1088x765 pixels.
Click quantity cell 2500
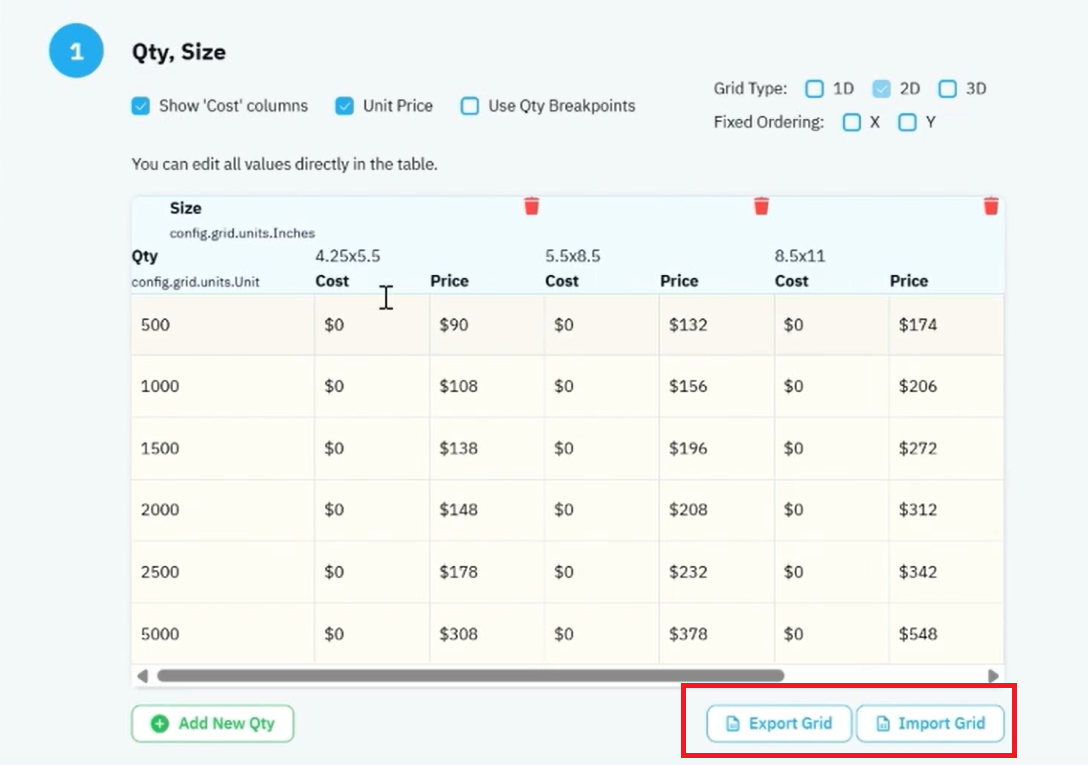click(x=223, y=572)
